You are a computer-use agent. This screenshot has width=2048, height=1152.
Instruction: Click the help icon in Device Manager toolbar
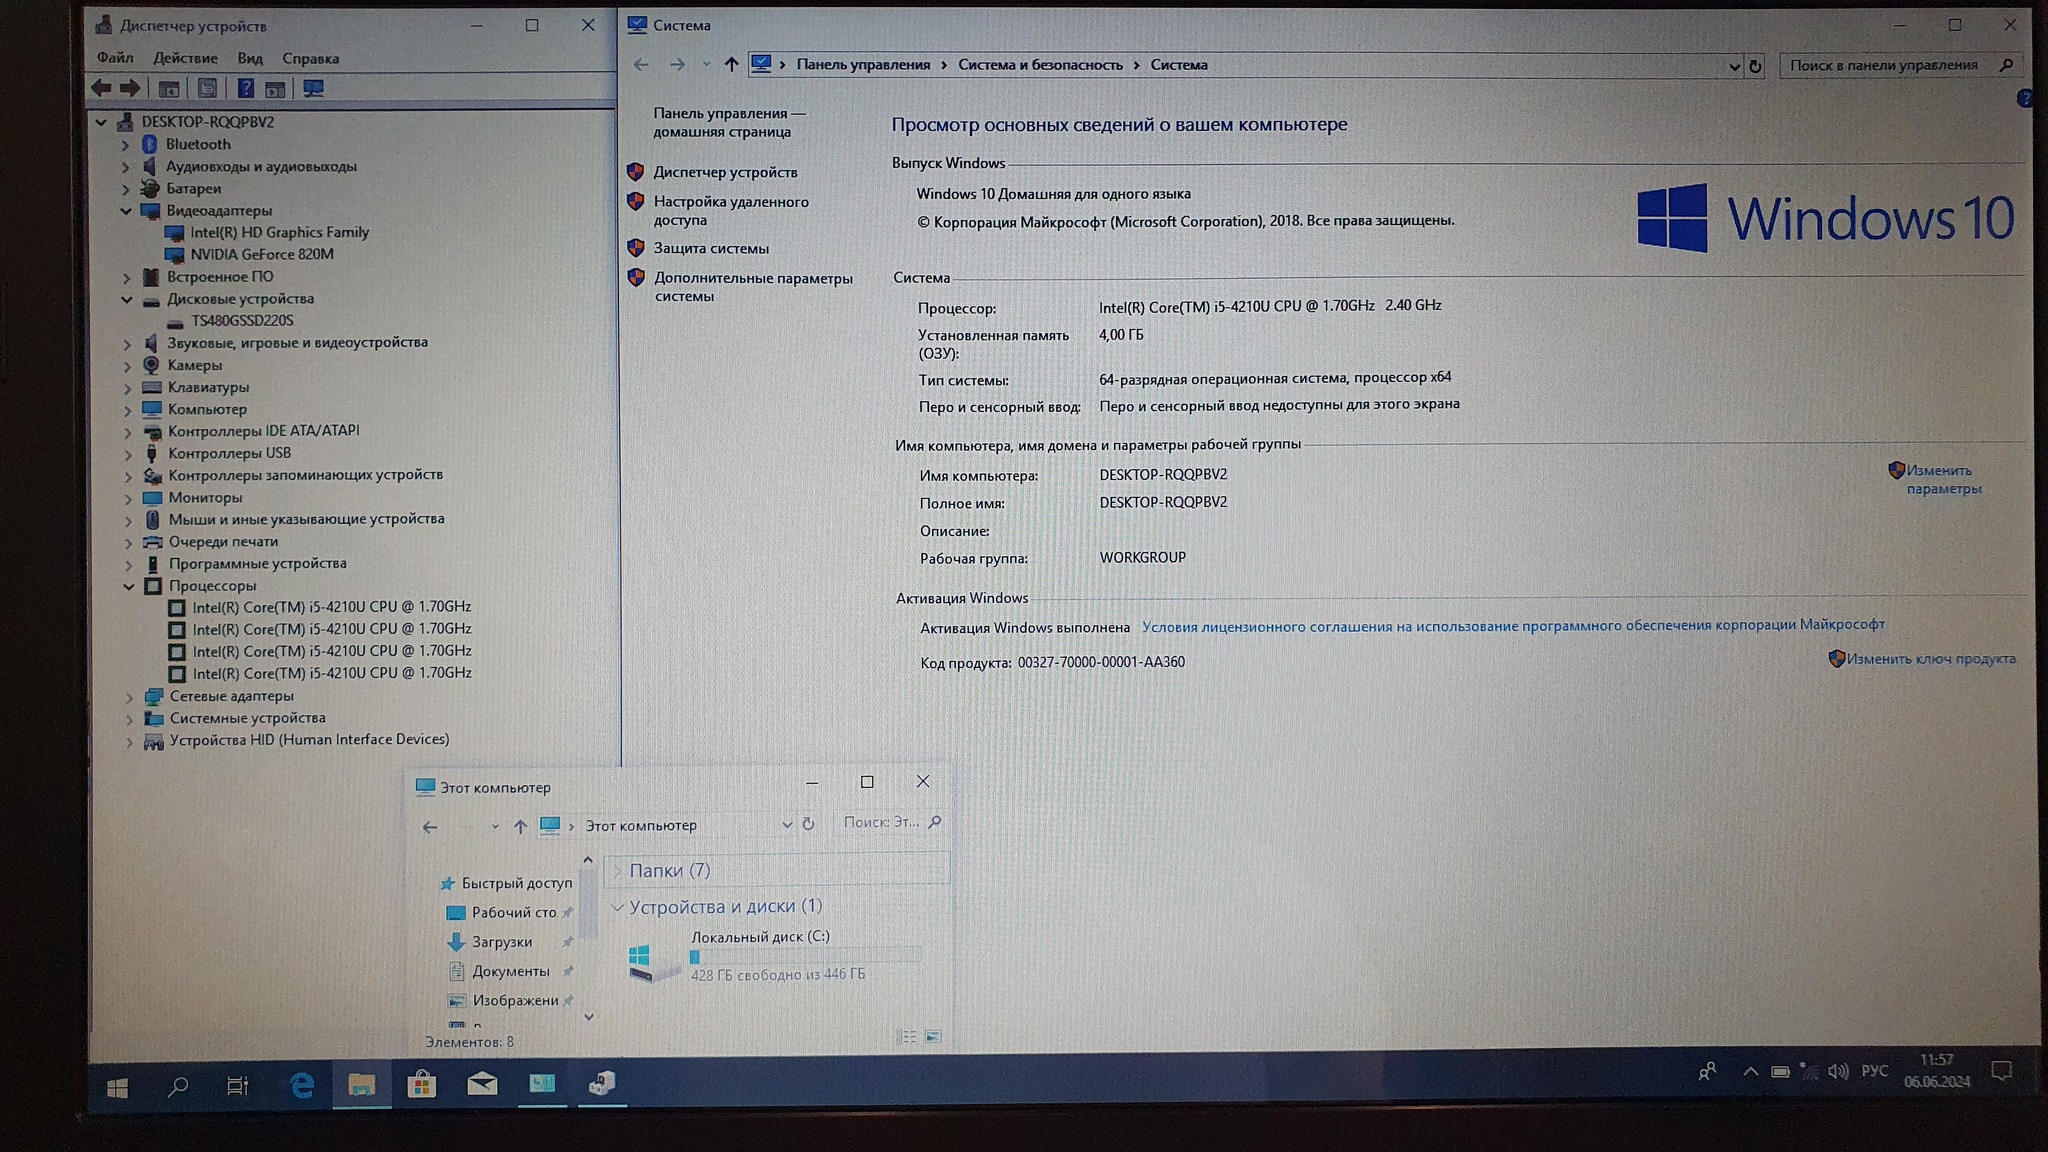[x=245, y=88]
